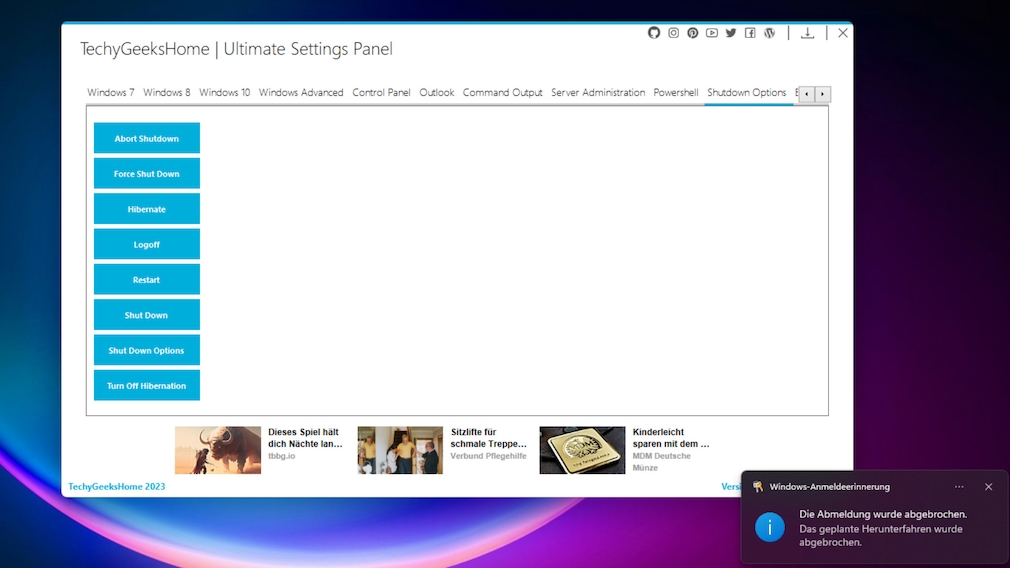Open the 'Dieses Spiel hält dich Nächte' ad text
This screenshot has height=568, width=1010.
pos(305,438)
